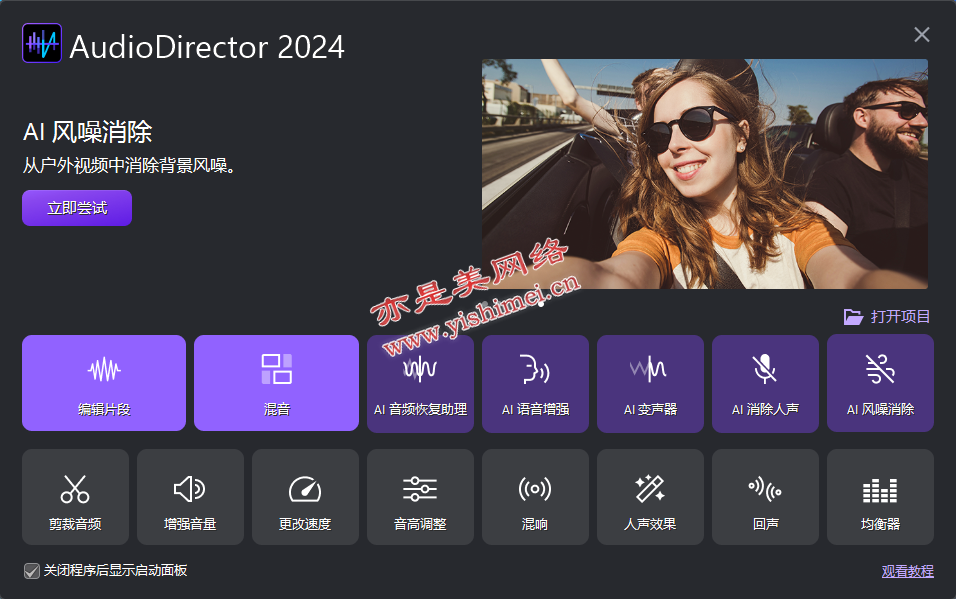Open the 混音 (mix) tile
The image size is (956, 599).
tap(276, 383)
